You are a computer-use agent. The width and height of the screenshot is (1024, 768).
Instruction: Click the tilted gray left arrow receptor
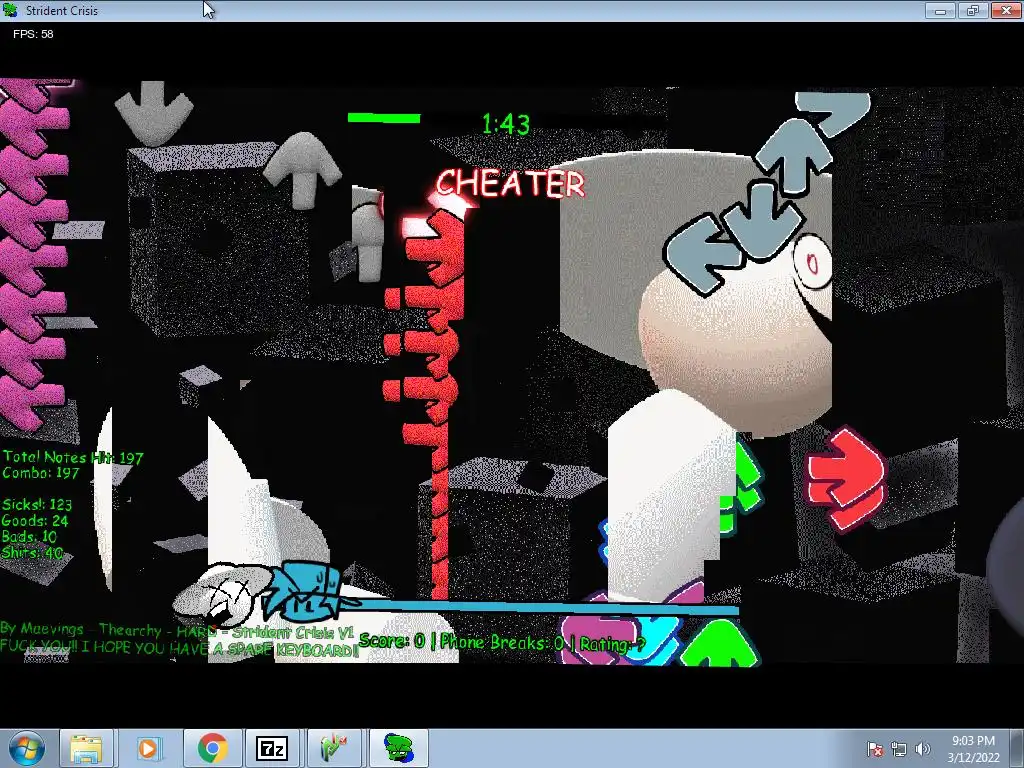click(702, 256)
